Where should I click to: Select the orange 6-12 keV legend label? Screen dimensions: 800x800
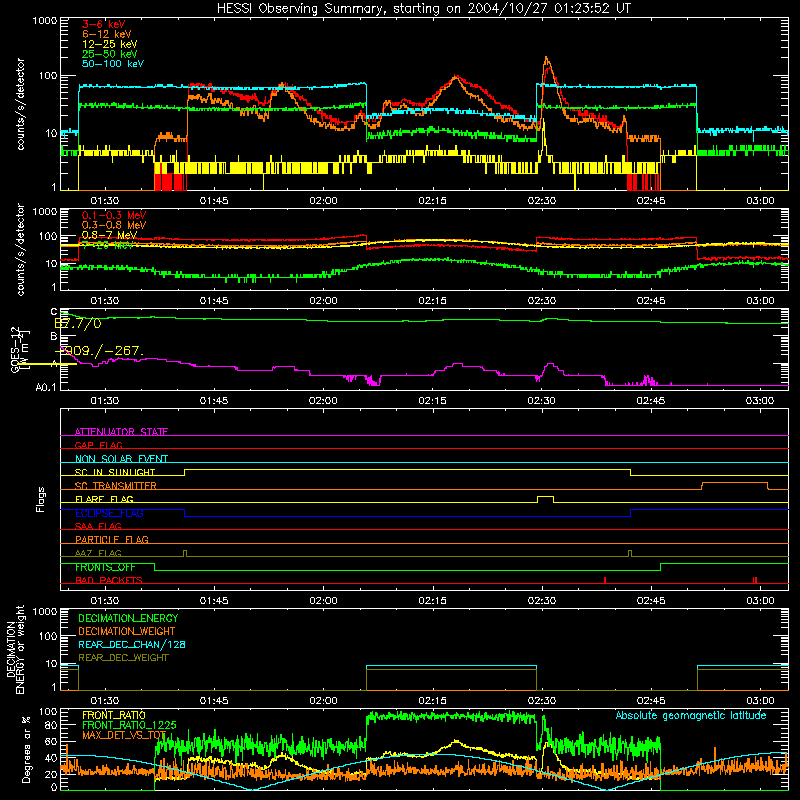click(x=107, y=34)
